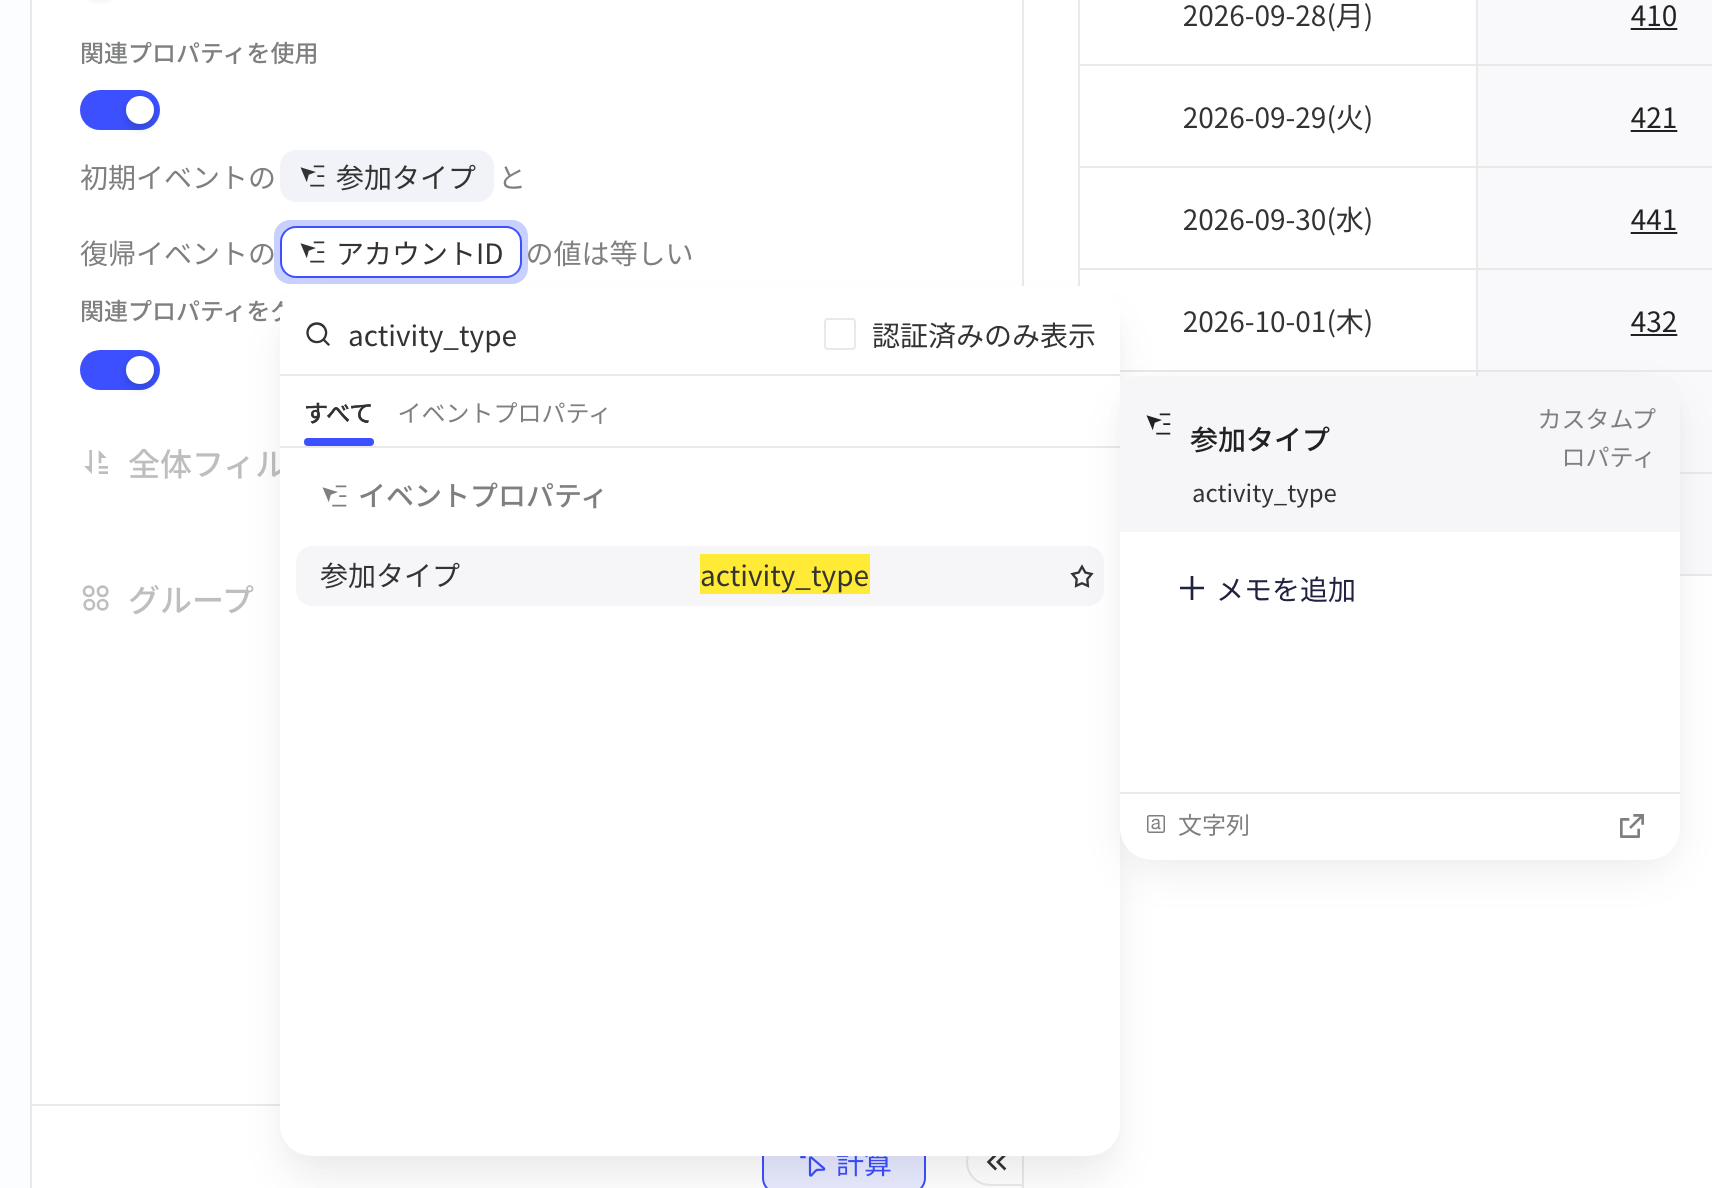Click the カスタムプロパティ label in detail panel
The image size is (1712, 1188).
pos(1597,438)
